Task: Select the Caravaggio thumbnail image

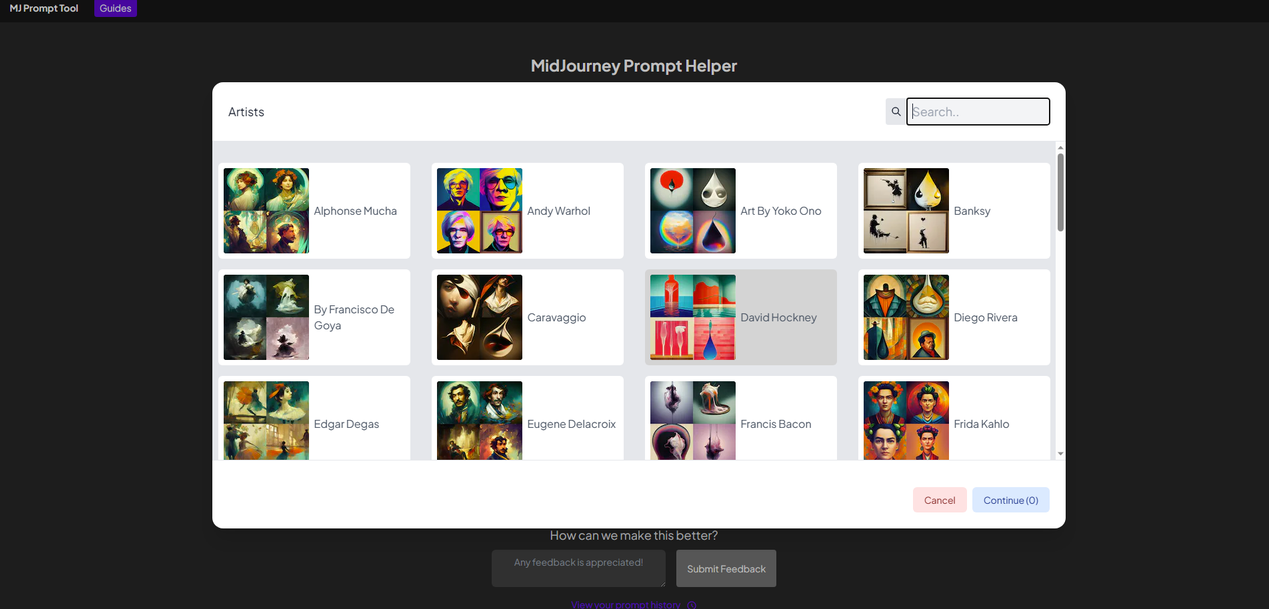Action: [x=479, y=317]
